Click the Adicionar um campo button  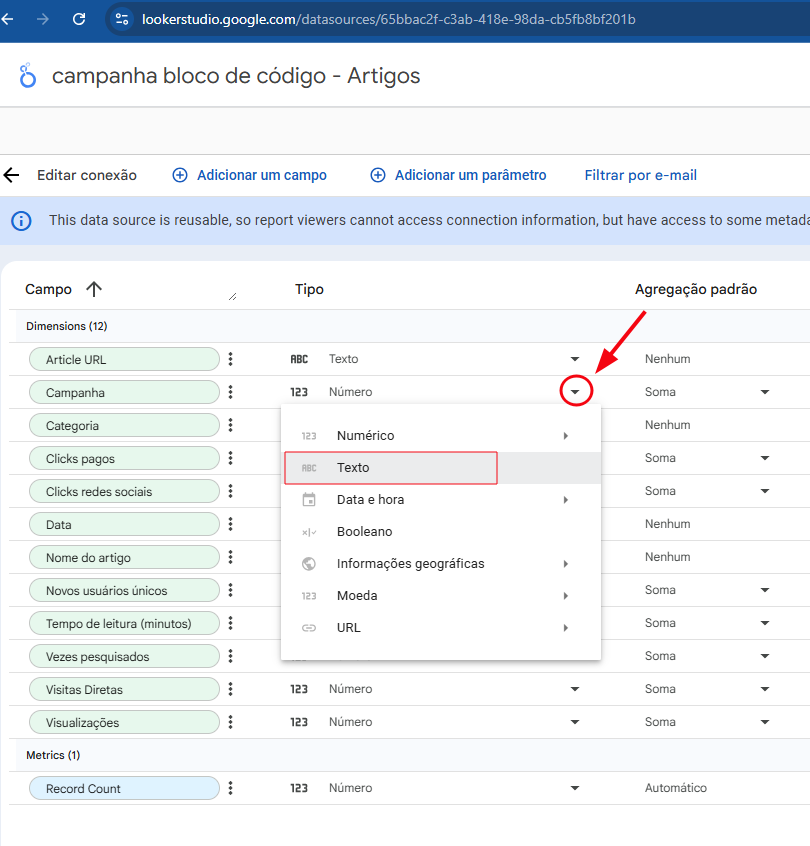pos(249,174)
